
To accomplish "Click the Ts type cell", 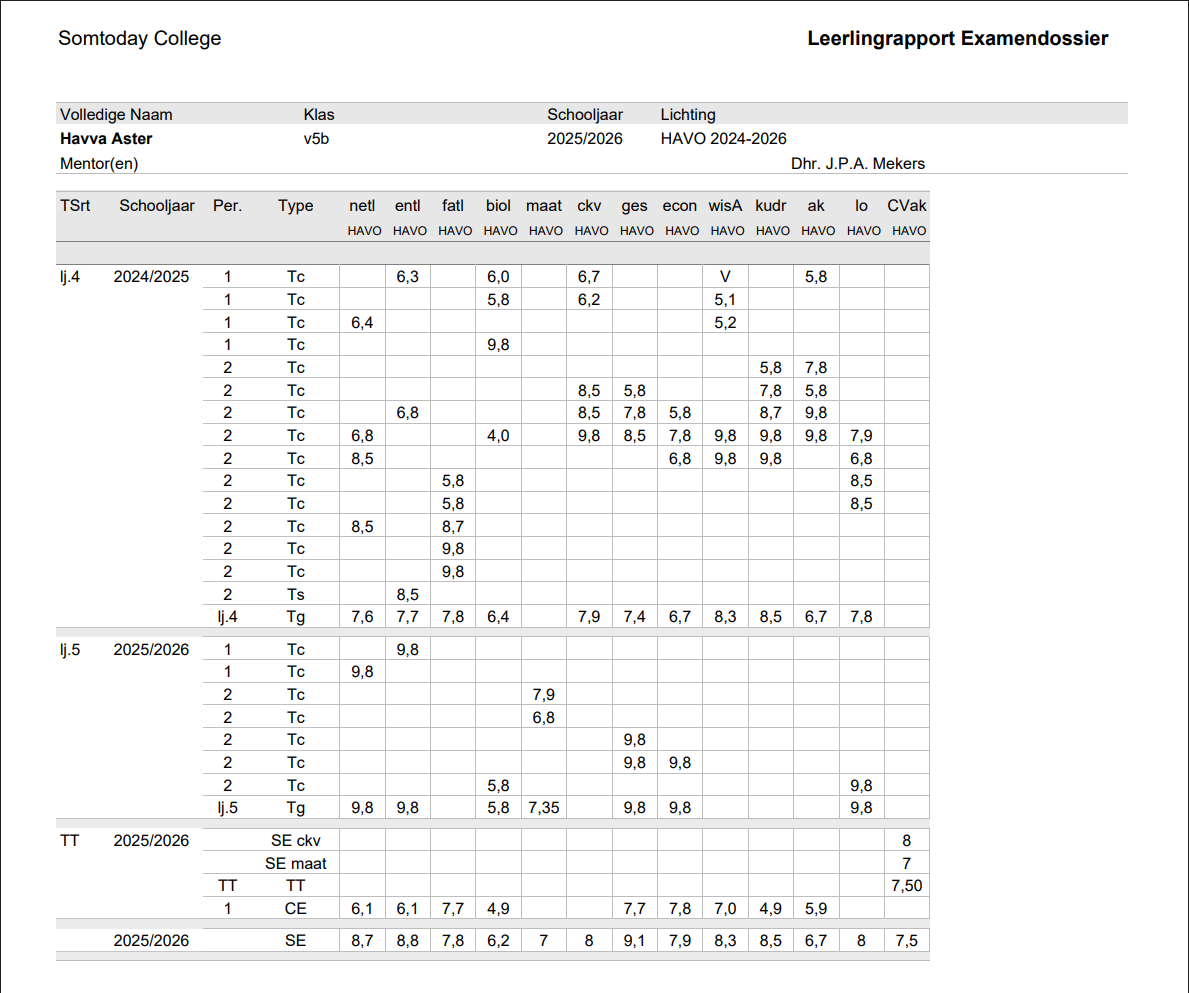I will coord(295,594).
